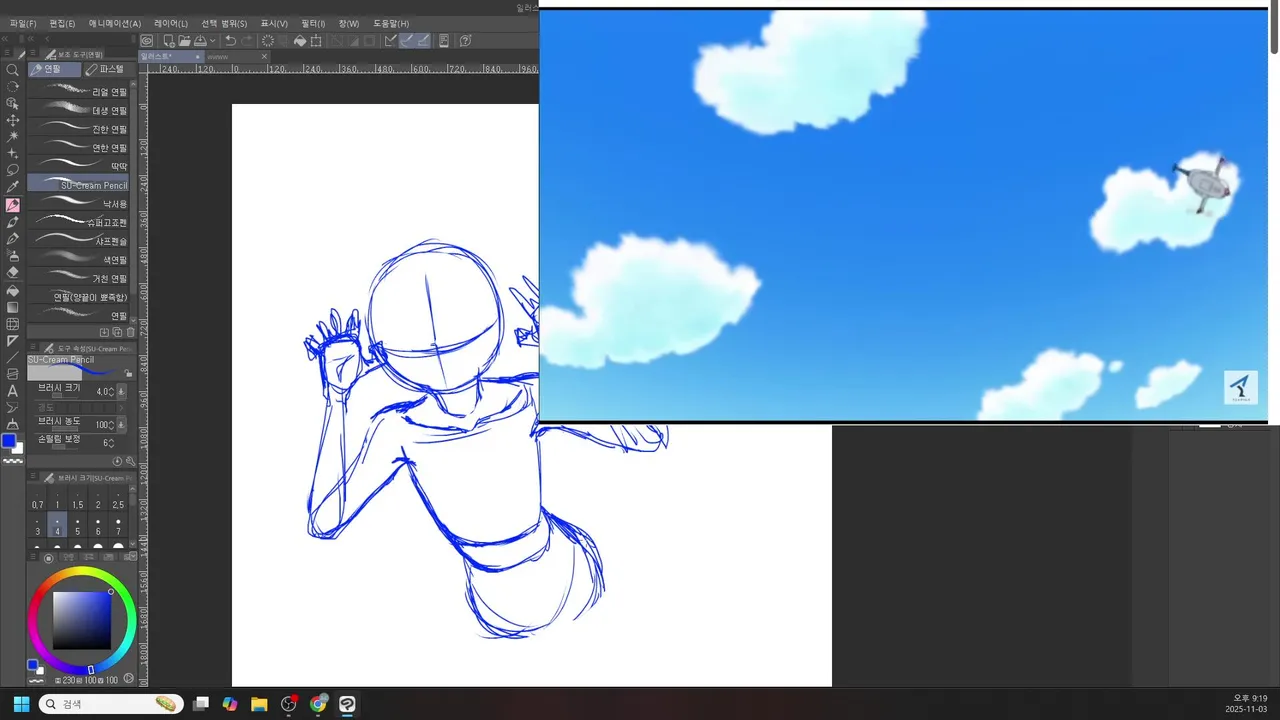
Task: Select the Airbrush tool
Action: pos(13,255)
